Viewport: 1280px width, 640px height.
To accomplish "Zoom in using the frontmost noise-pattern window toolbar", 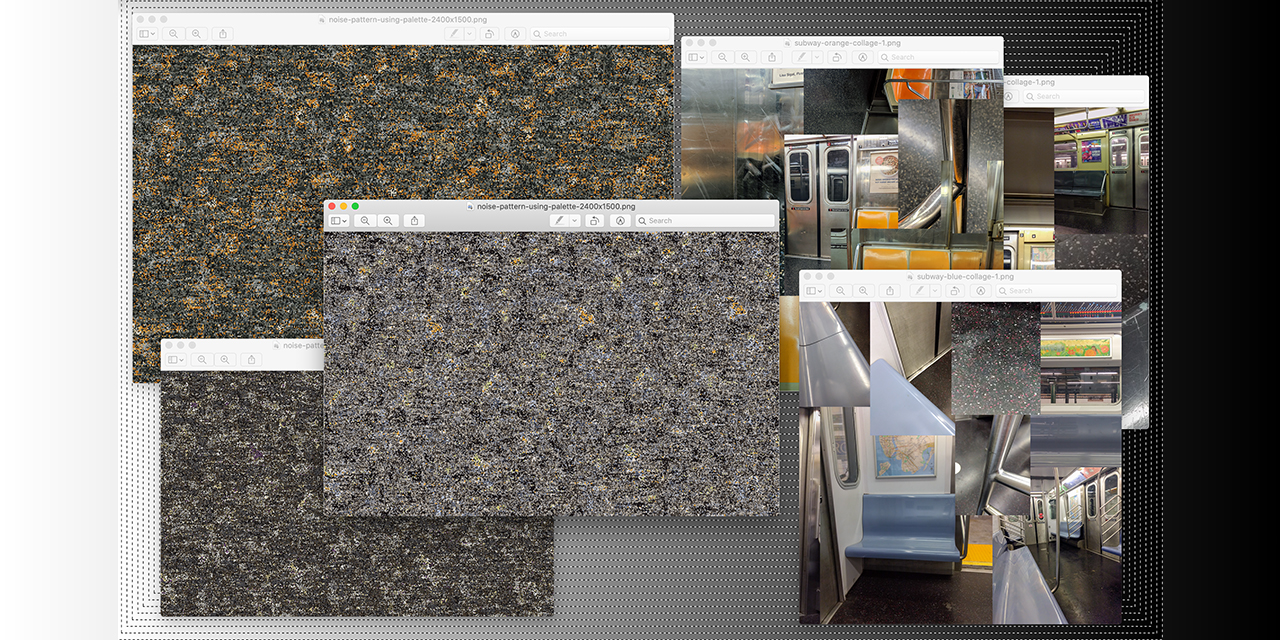I will pyautogui.click(x=388, y=220).
